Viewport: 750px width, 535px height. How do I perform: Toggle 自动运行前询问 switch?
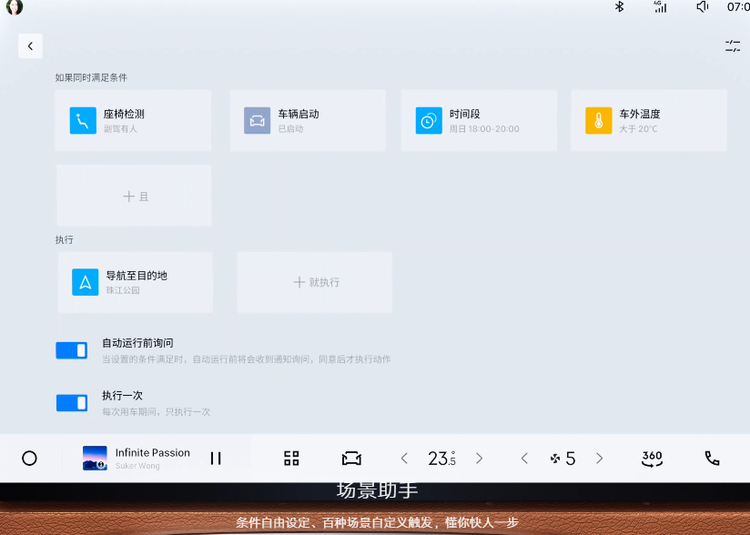point(72,350)
